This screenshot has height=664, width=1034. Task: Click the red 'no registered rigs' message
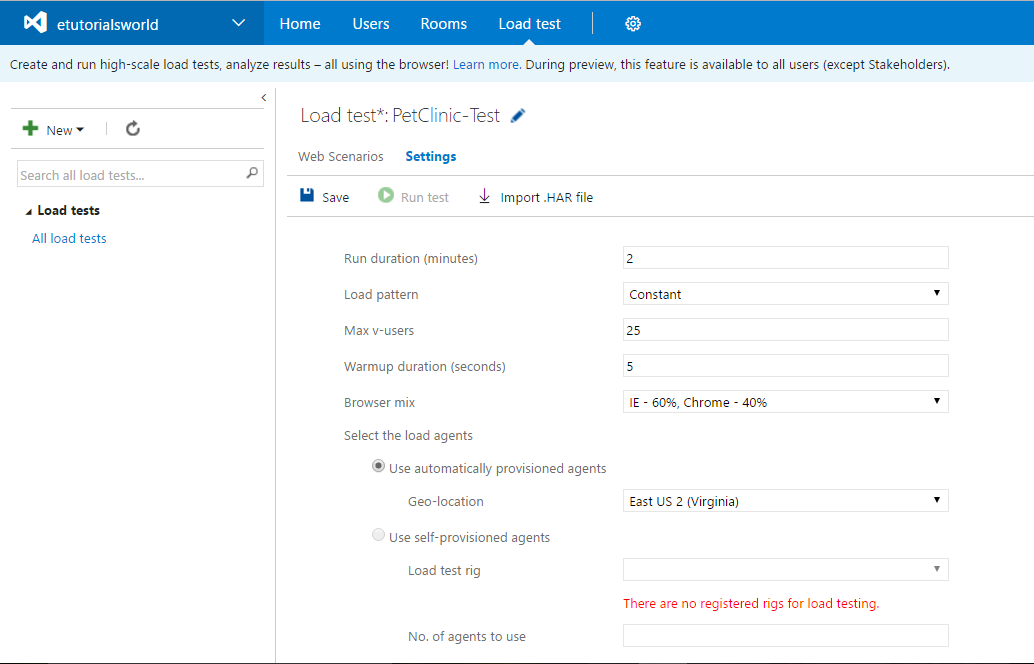pyautogui.click(x=751, y=603)
